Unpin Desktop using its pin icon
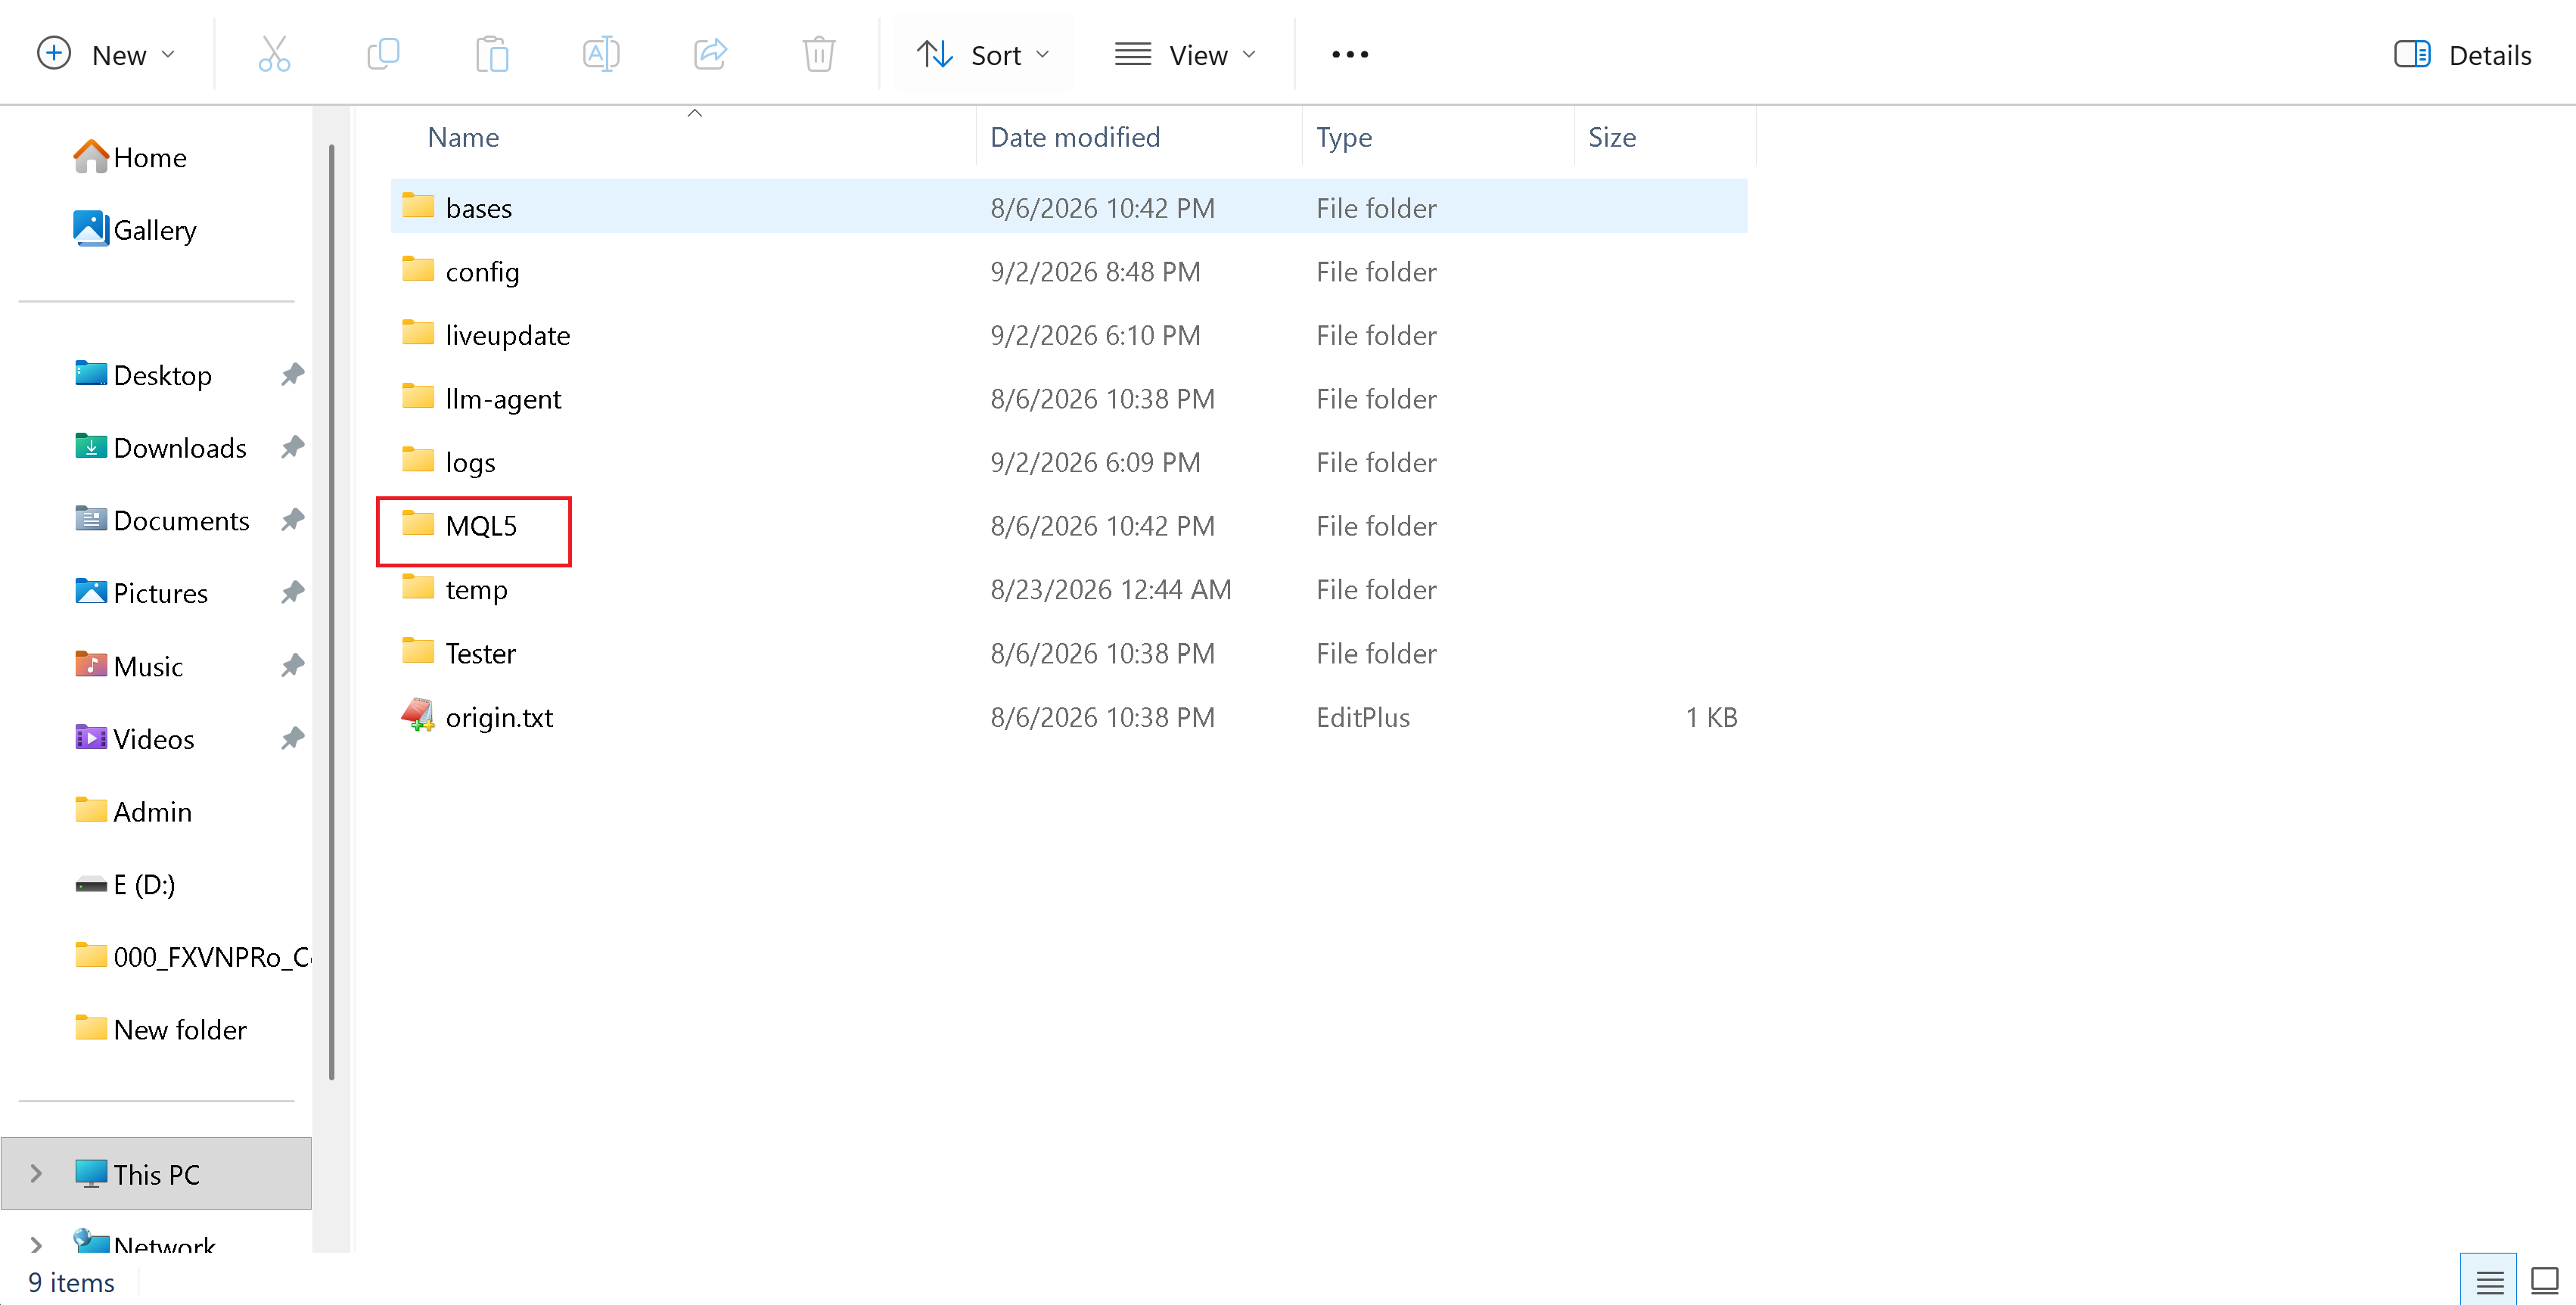 point(292,375)
